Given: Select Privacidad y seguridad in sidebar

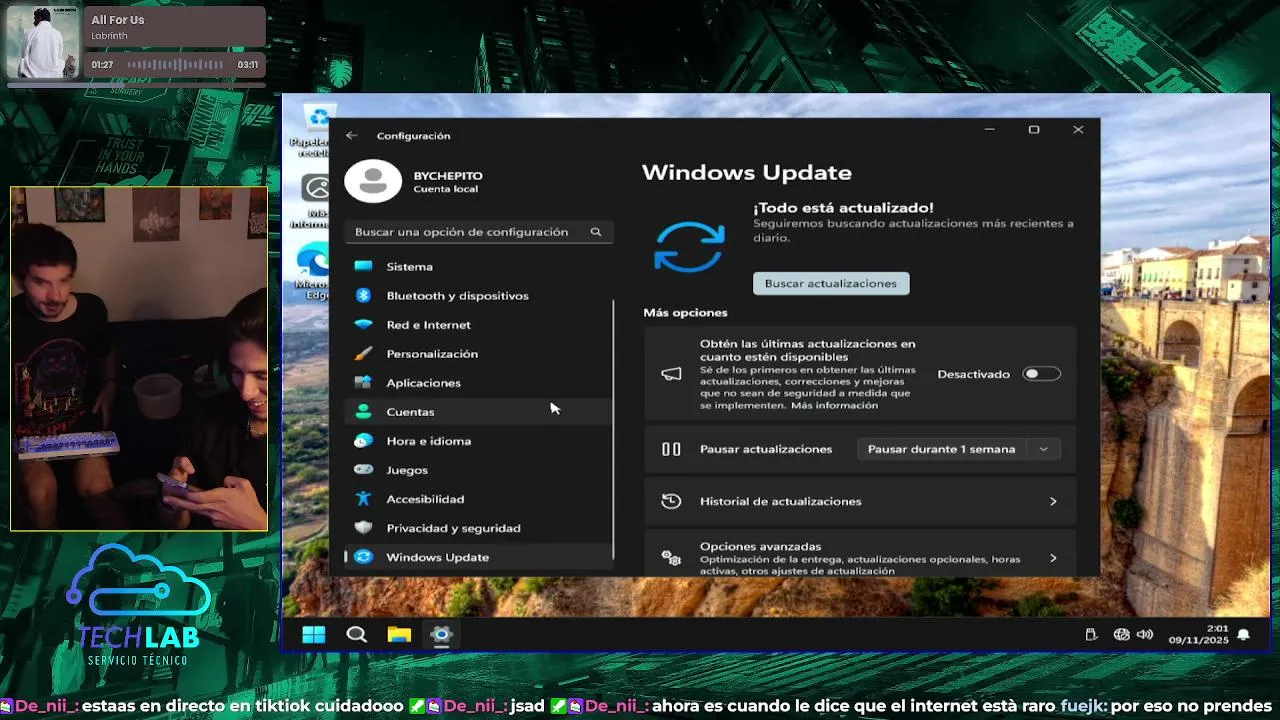Looking at the screenshot, I should pos(478,528).
